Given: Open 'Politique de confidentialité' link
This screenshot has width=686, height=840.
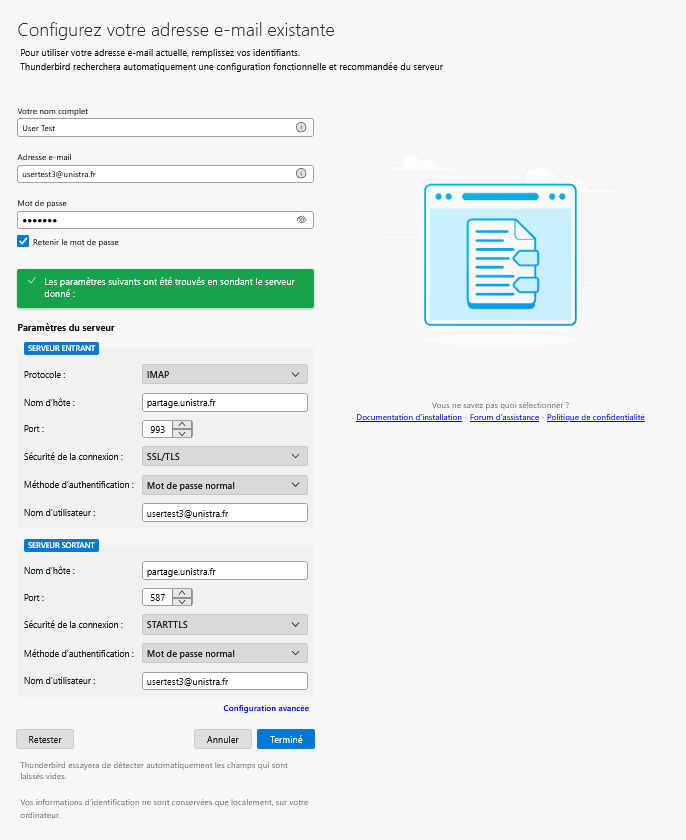Looking at the screenshot, I should pyautogui.click(x=595, y=417).
